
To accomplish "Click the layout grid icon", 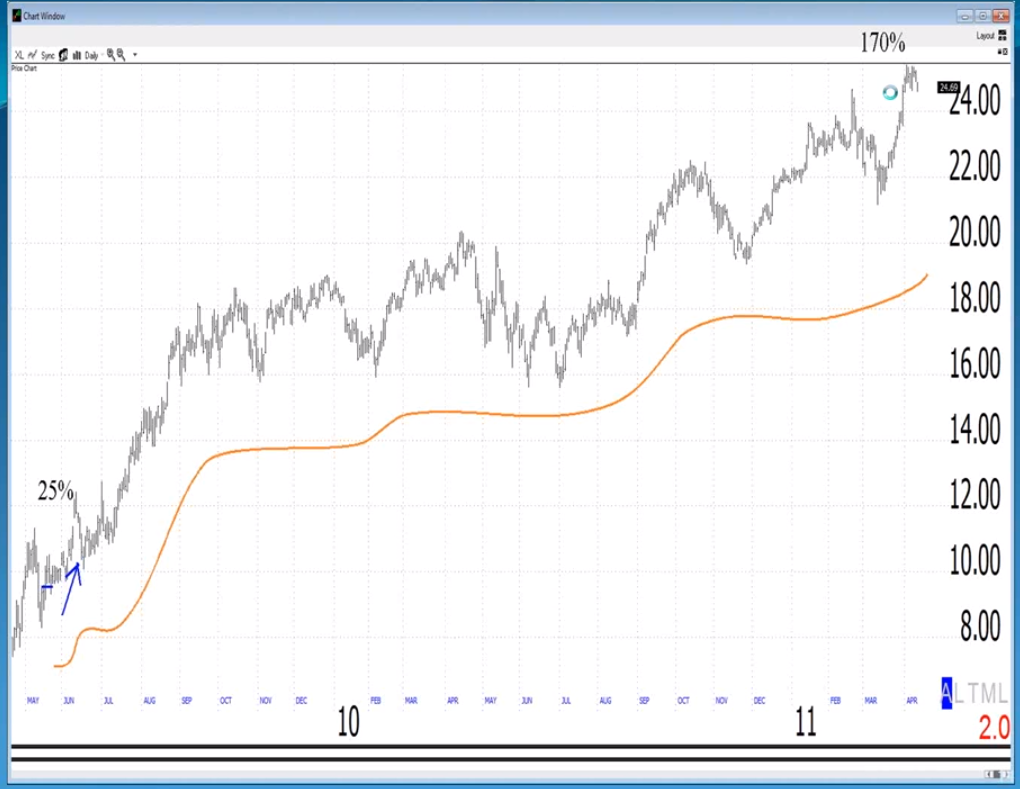I will click(x=1002, y=35).
